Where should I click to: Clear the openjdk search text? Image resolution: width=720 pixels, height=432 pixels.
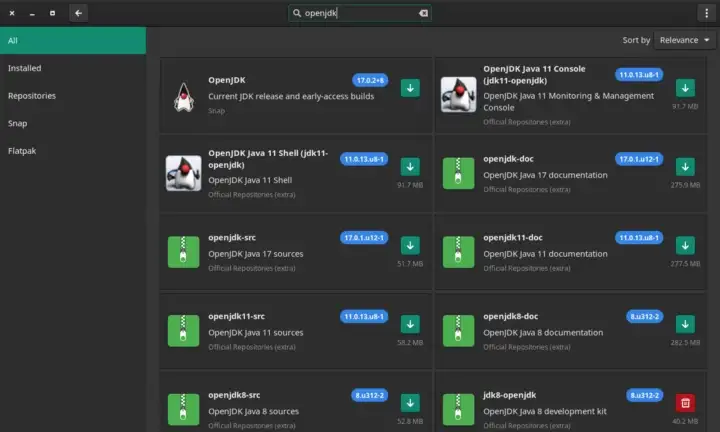tap(423, 13)
